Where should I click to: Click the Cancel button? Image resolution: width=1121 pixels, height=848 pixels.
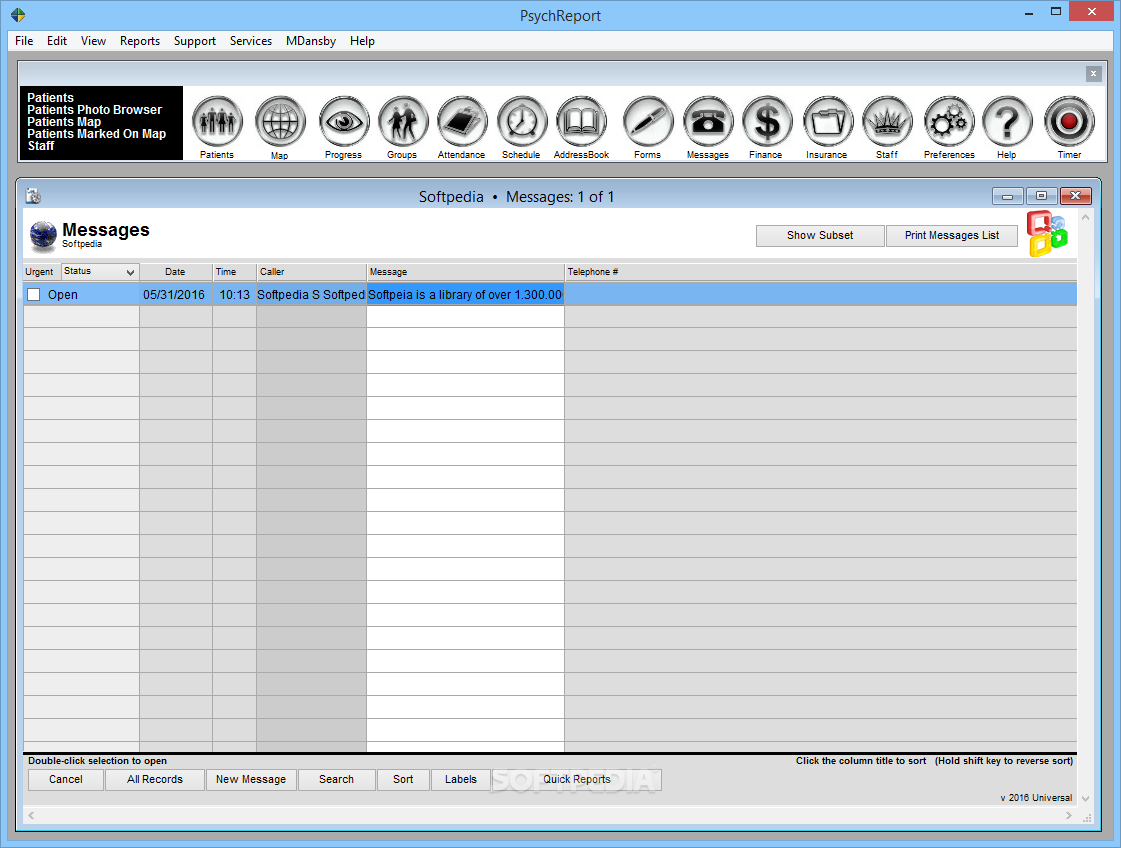66,779
